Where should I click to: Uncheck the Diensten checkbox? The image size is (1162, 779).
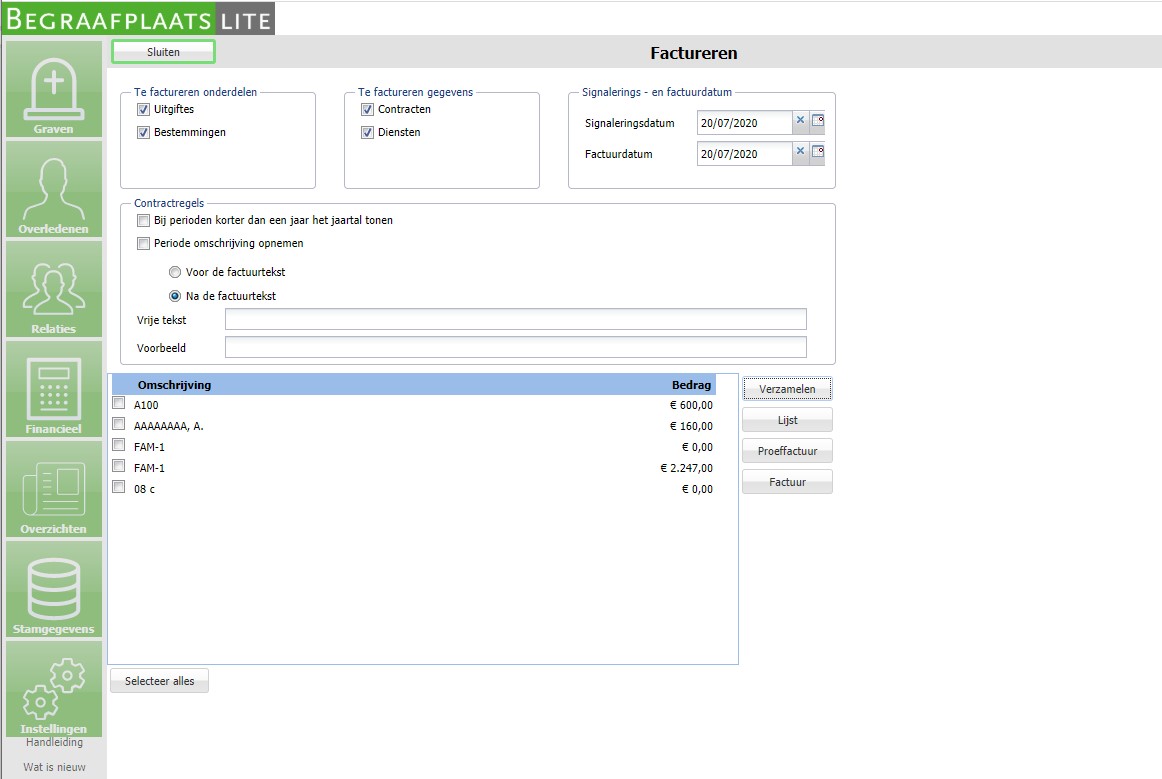point(368,133)
